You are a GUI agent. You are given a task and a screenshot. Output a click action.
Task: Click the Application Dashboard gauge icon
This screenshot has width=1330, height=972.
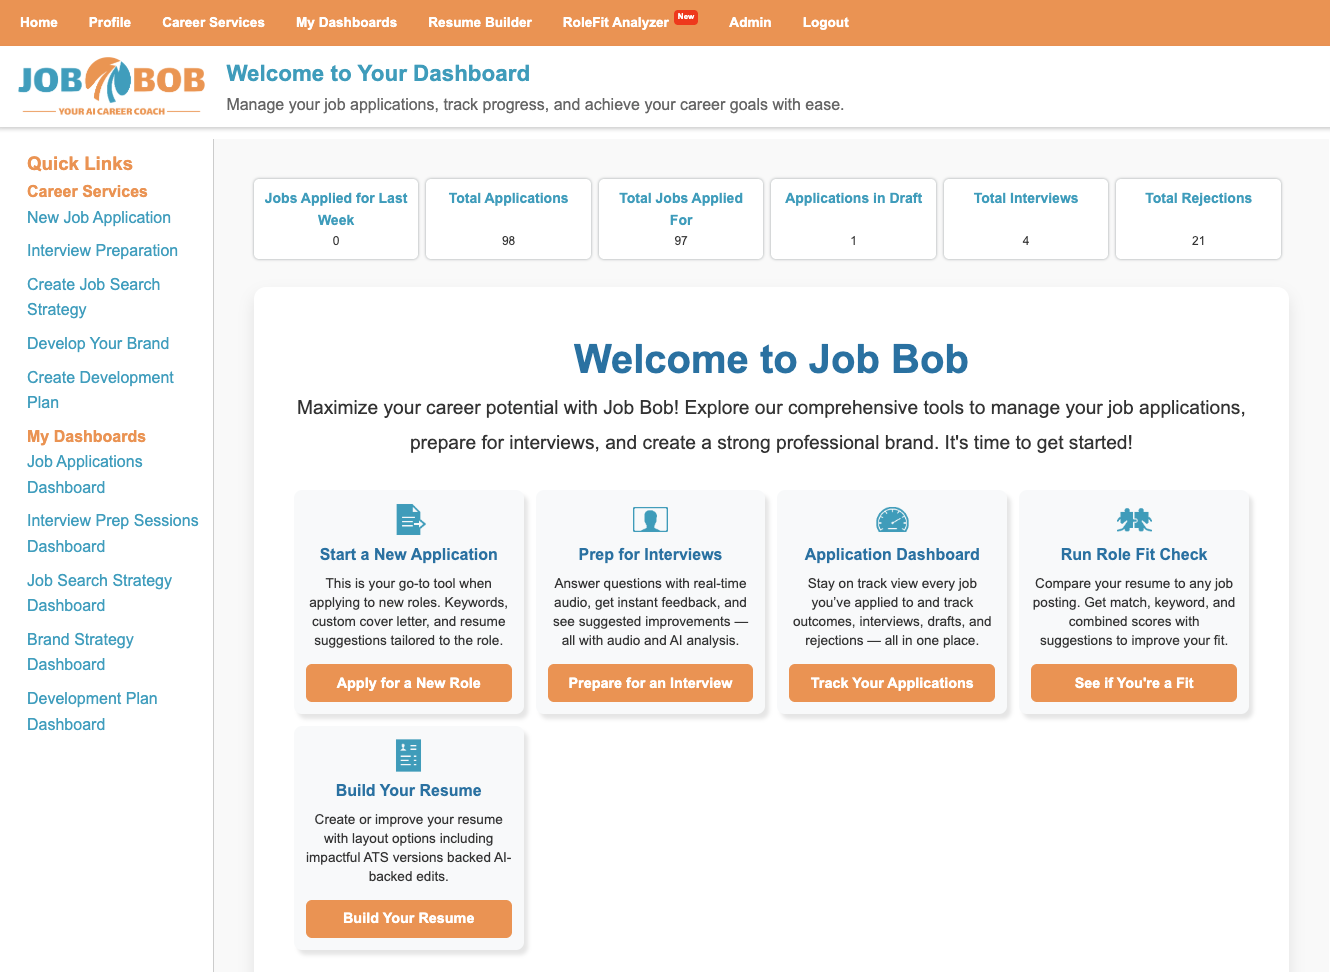click(x=891, y=519)
